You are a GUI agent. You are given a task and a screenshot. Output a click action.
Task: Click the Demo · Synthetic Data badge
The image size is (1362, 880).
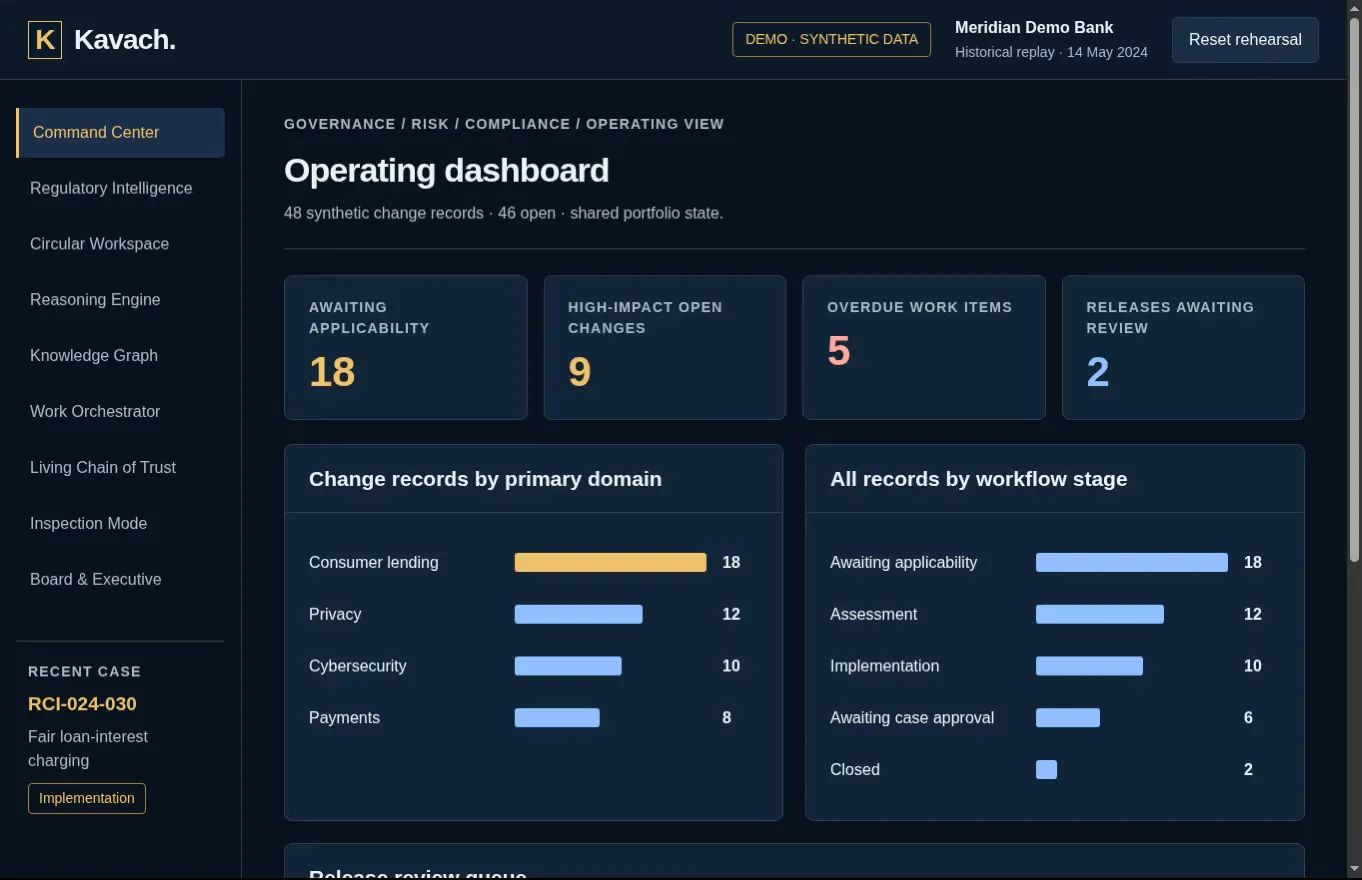tap(832, 40)
